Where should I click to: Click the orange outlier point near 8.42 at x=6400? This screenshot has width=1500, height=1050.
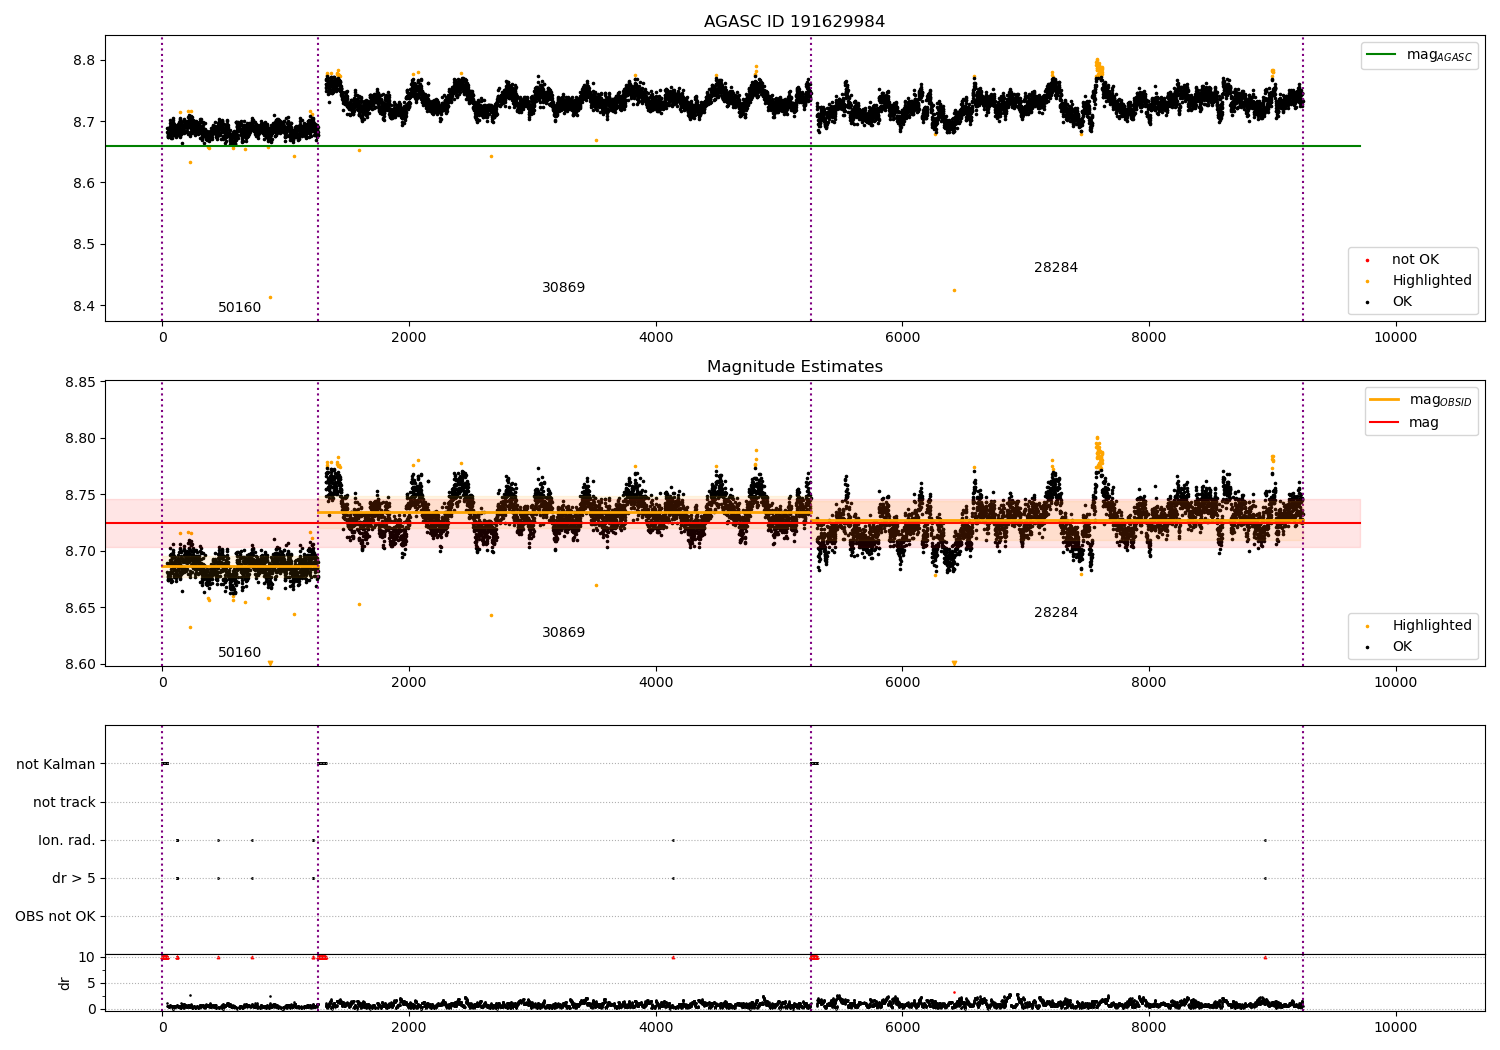pyautogui.click(x=954, y=290)
